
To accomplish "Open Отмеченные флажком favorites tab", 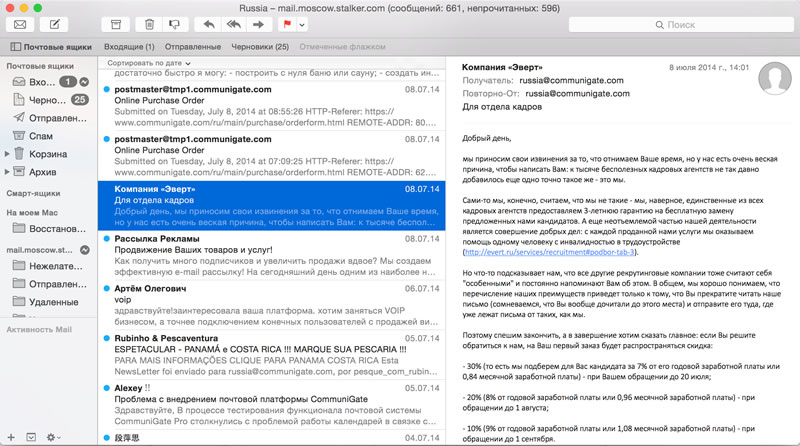I will coord(342,46).
